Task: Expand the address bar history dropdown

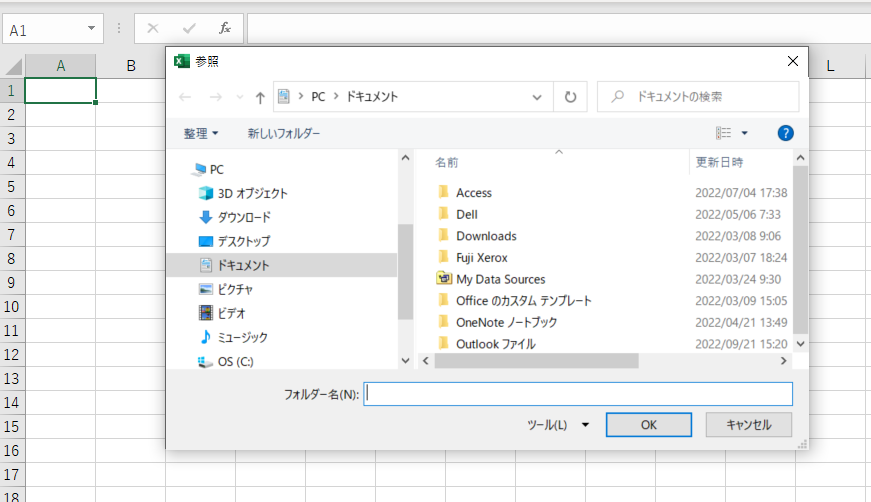Action: (537, 97)
